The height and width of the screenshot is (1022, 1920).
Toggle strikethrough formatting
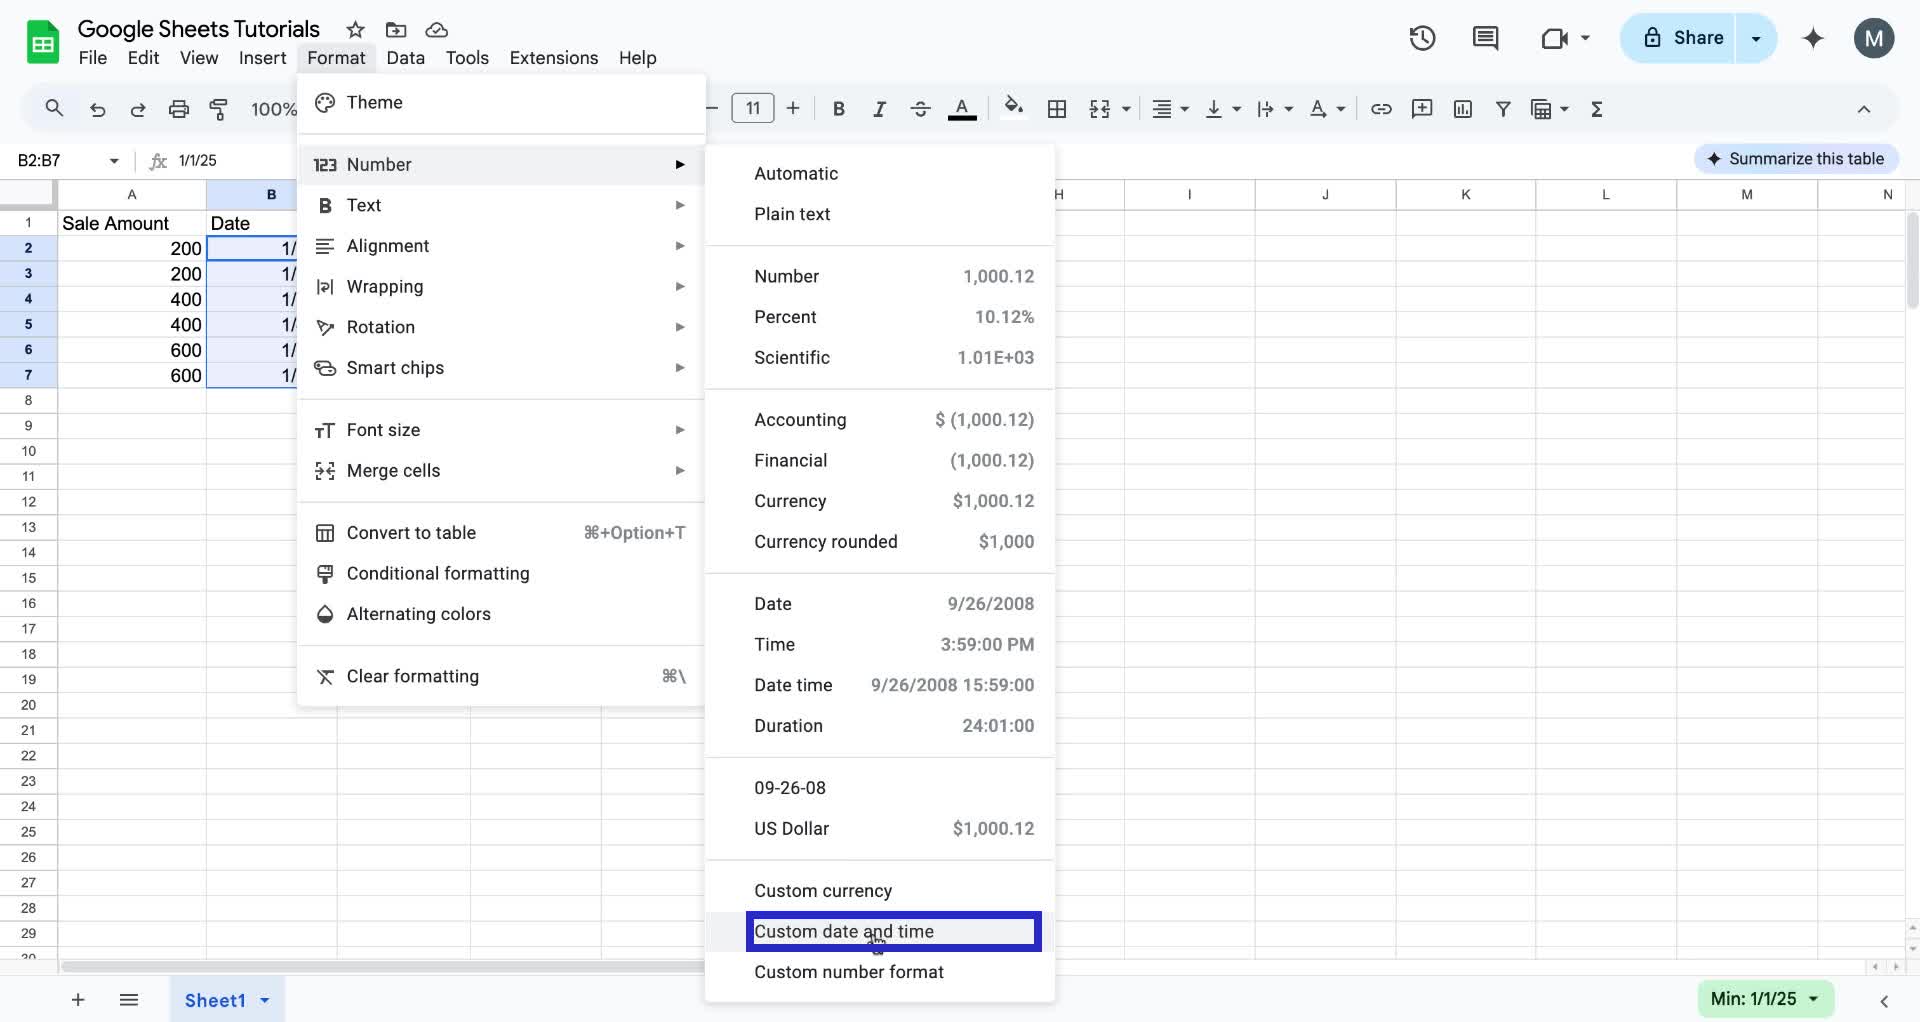pos(920,109)
